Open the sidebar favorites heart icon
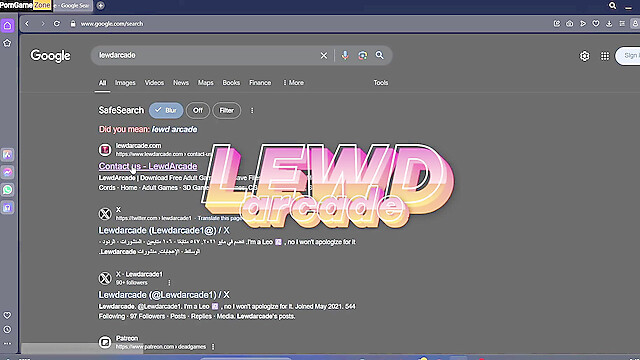This screenshot has width=640, height=360. pyautogui.click(x=7, y=315)
